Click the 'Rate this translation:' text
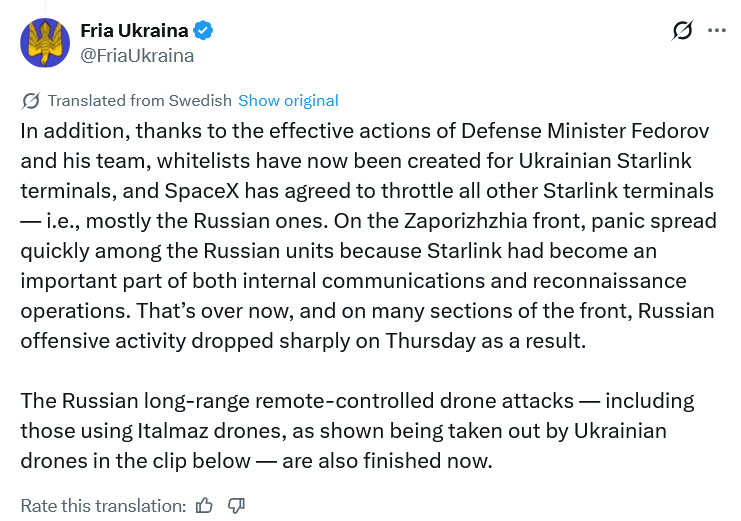The image size is (741, 521). point(103,505)
